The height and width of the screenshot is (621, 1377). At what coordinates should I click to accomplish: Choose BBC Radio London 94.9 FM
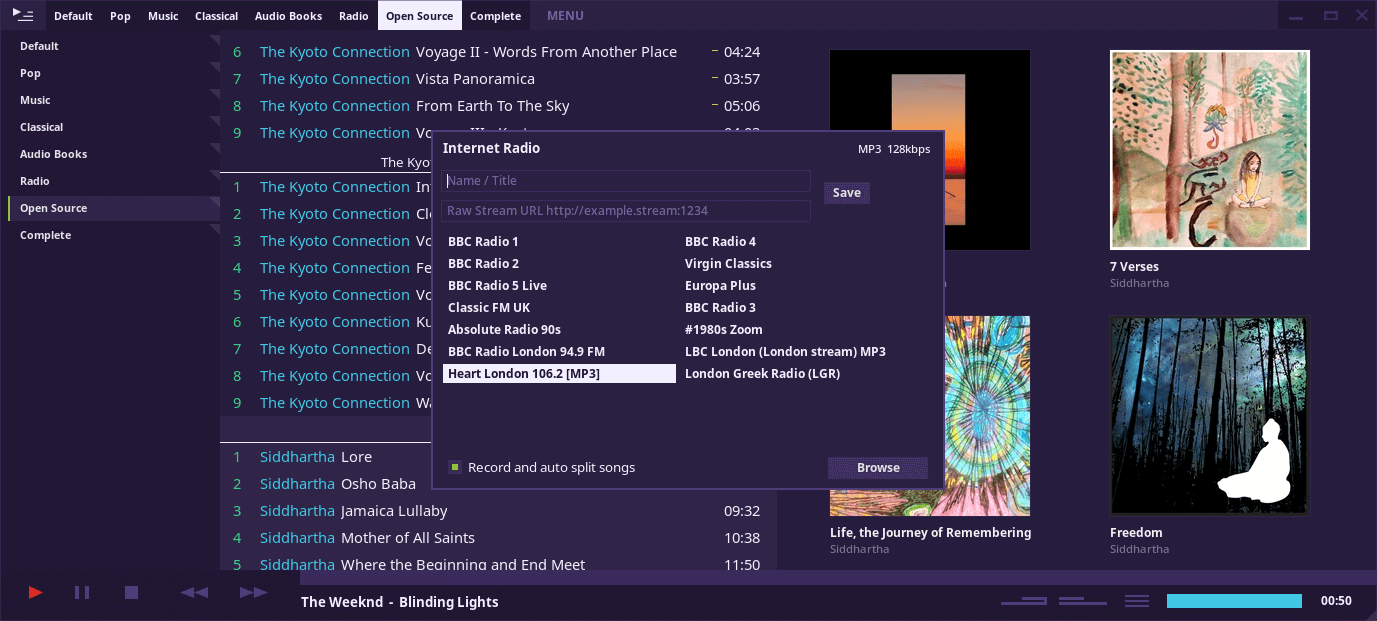coord(559,351)
